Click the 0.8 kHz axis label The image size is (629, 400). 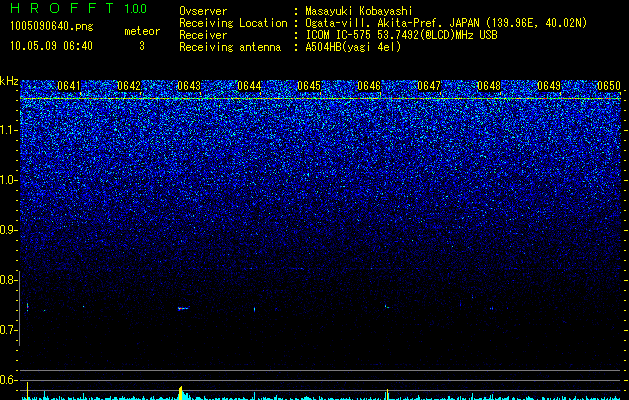(9, 280)
